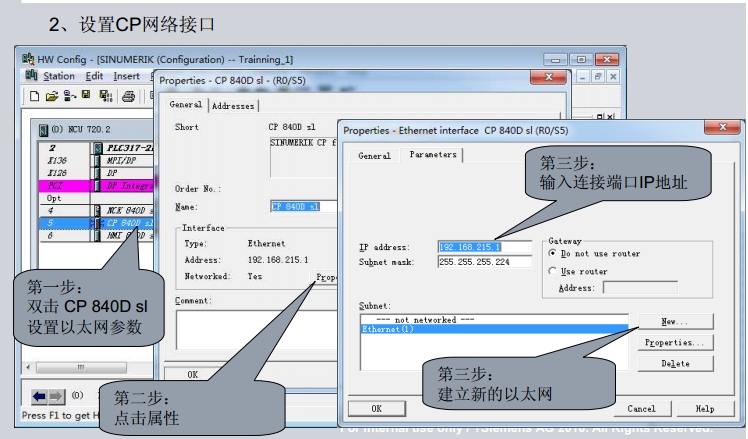Select the 'HMI' row in slot 6

click(96, 235)
